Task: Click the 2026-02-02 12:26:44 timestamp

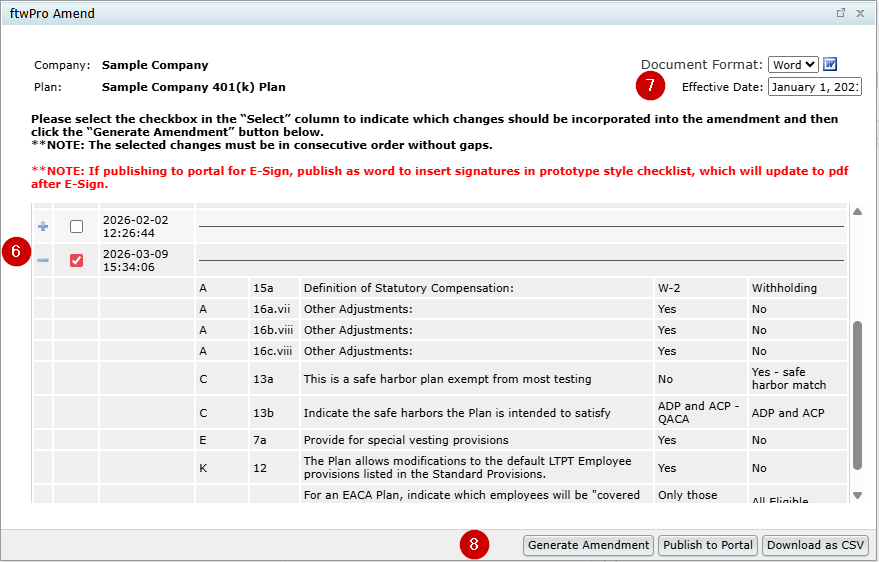Action: coord(136,226)
